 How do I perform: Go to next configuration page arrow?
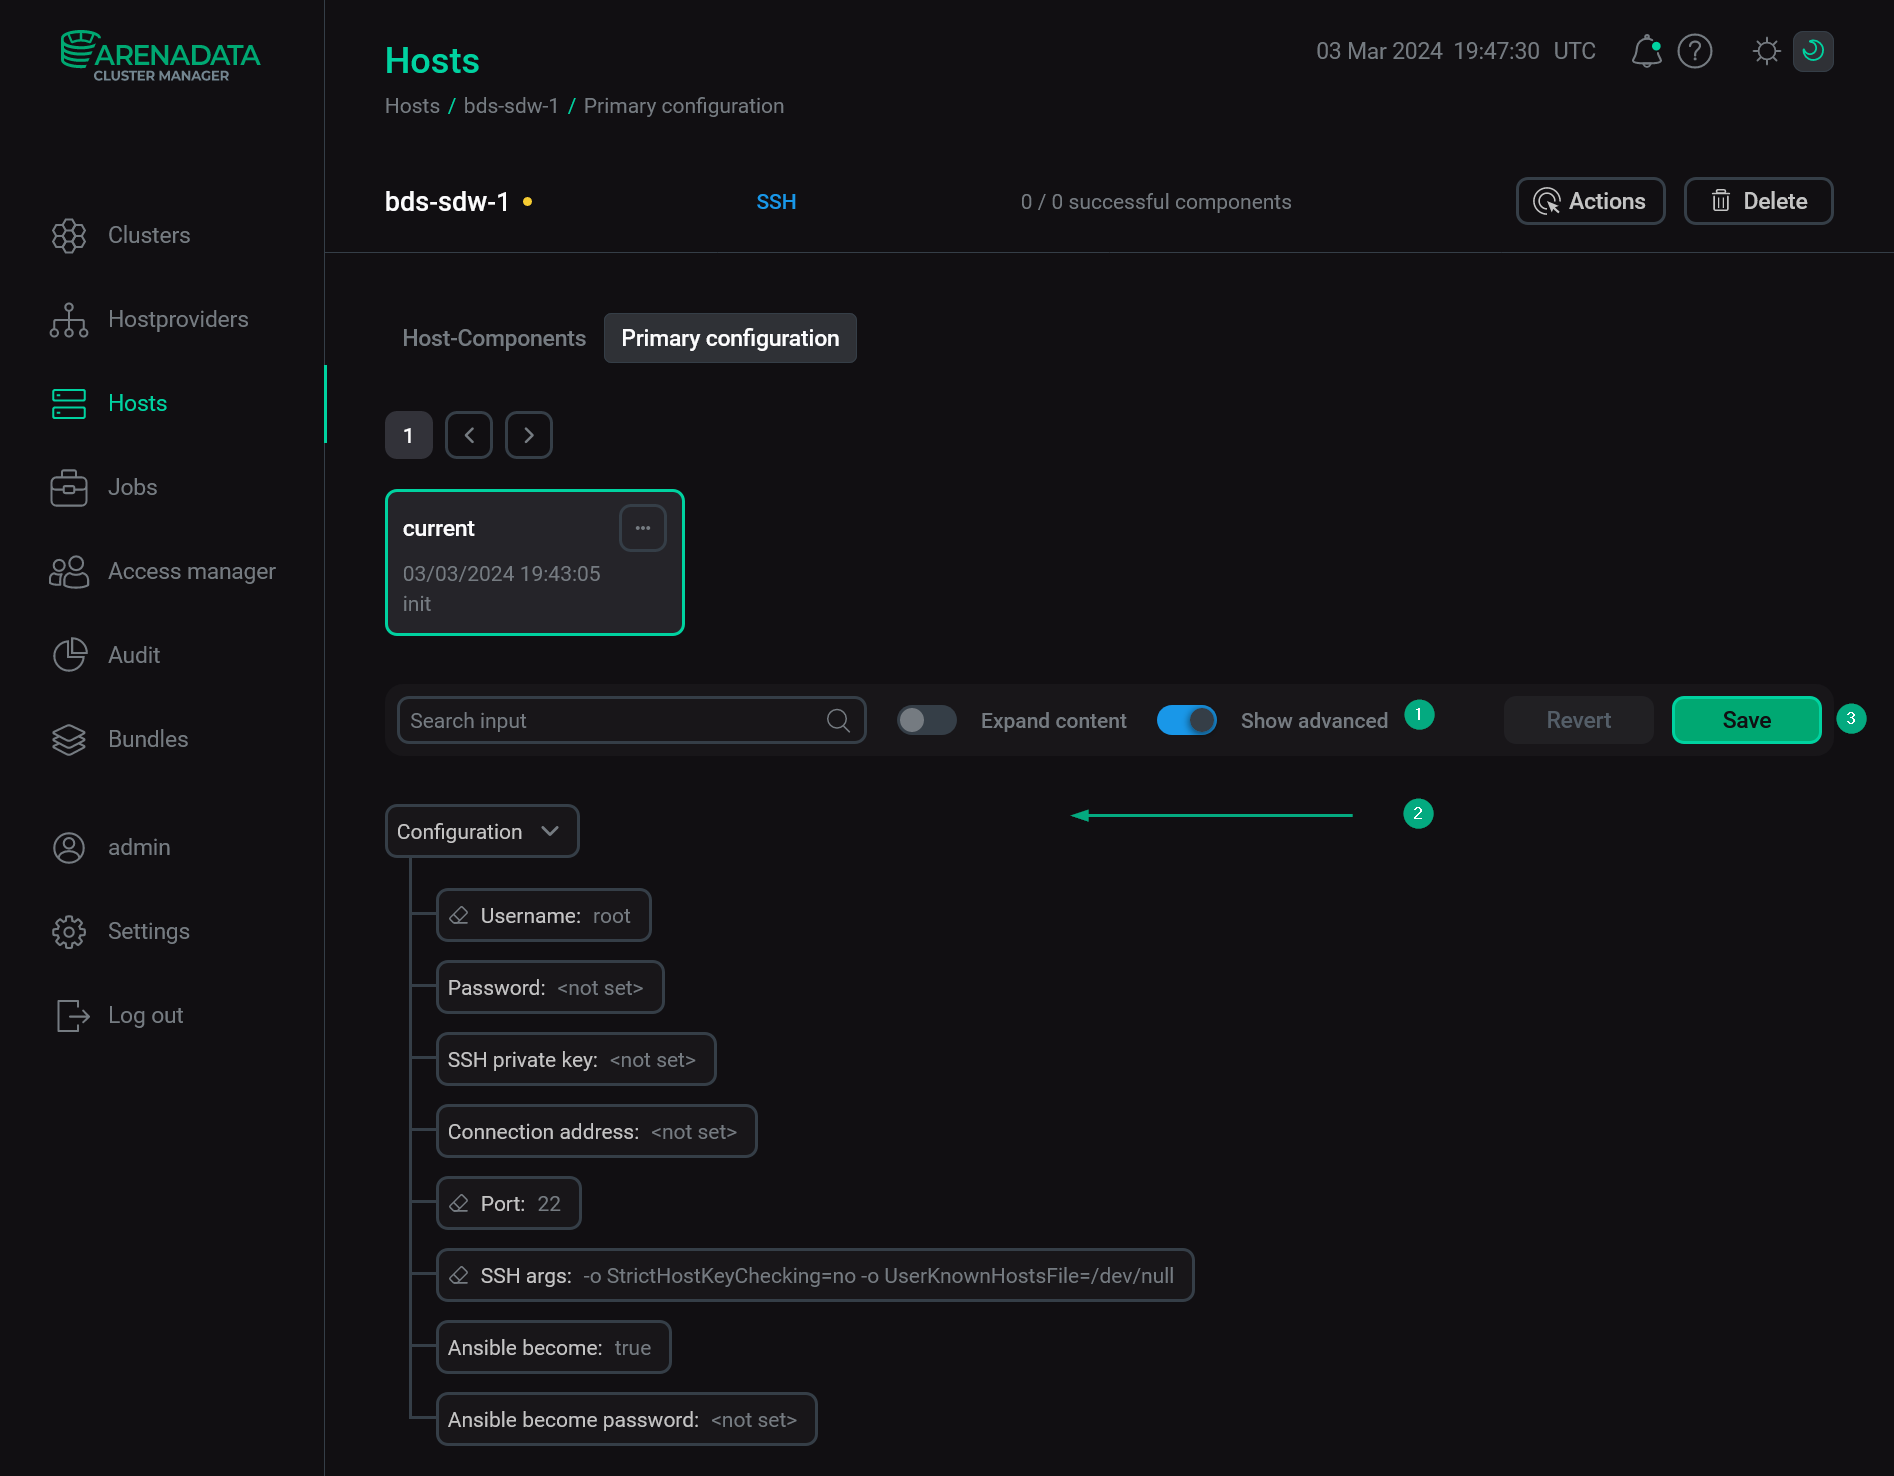[529, 435]
